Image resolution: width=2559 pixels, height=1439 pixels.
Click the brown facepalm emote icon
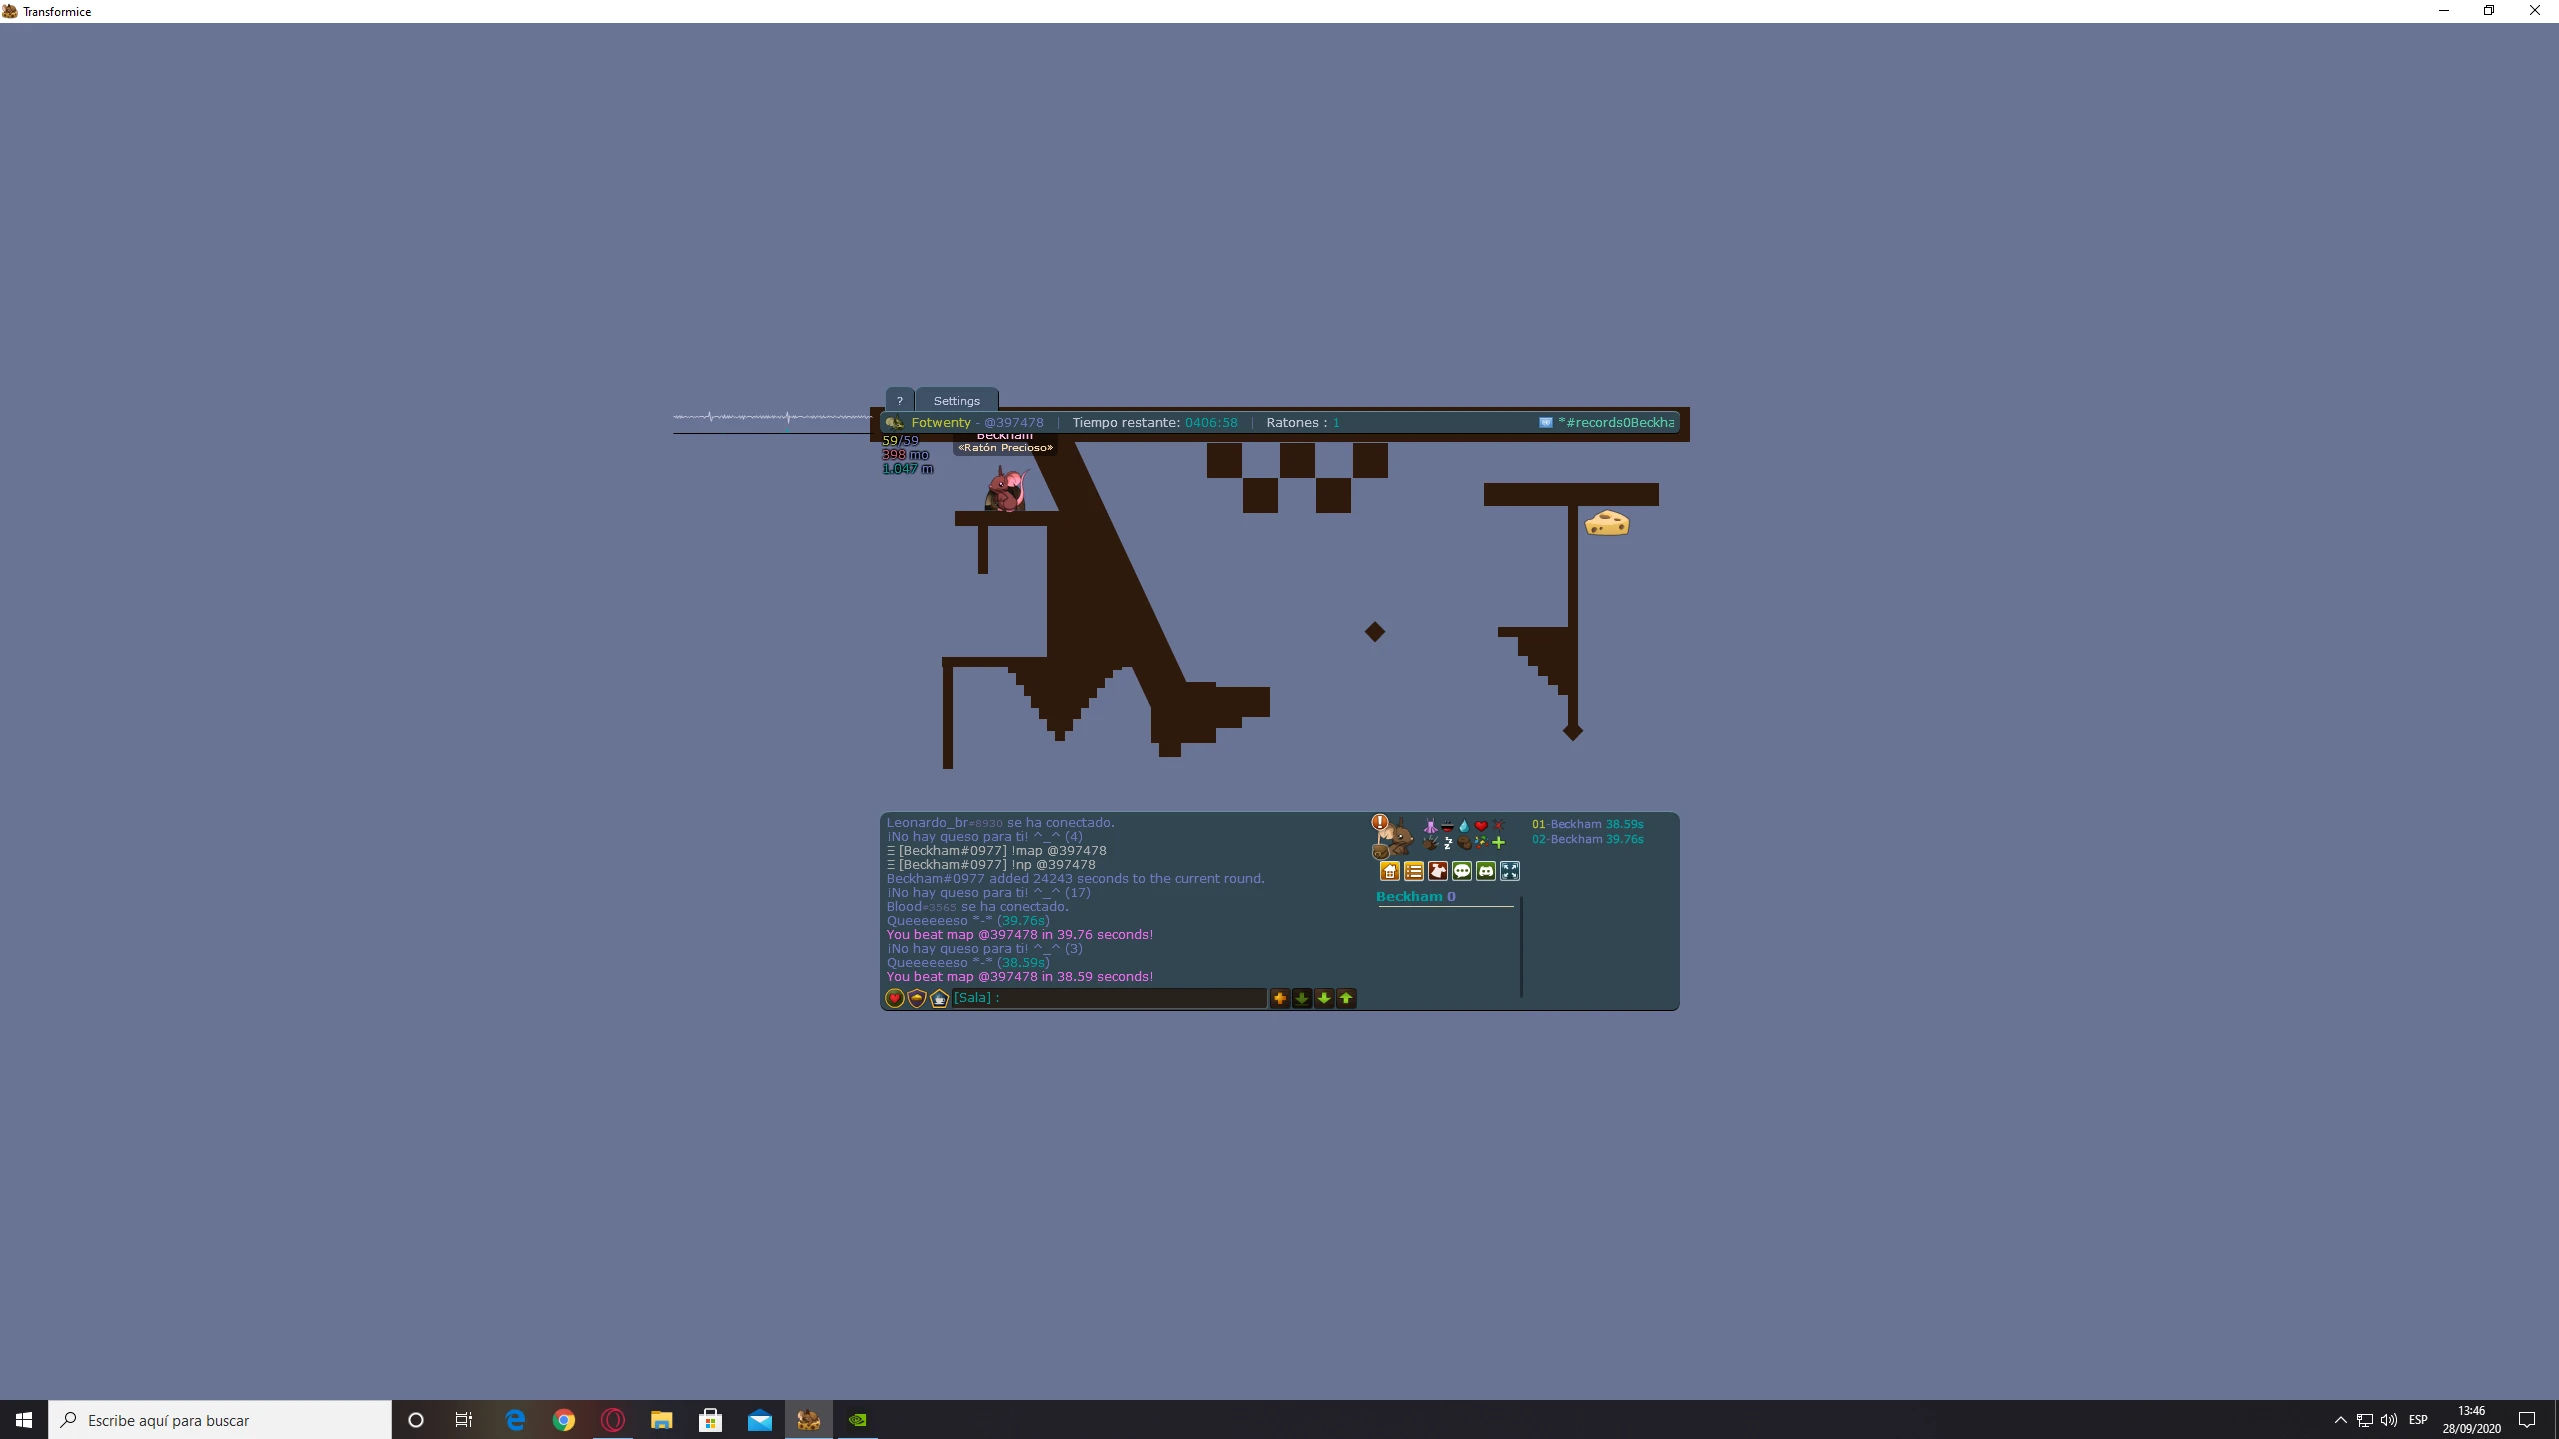point(1464,843)
